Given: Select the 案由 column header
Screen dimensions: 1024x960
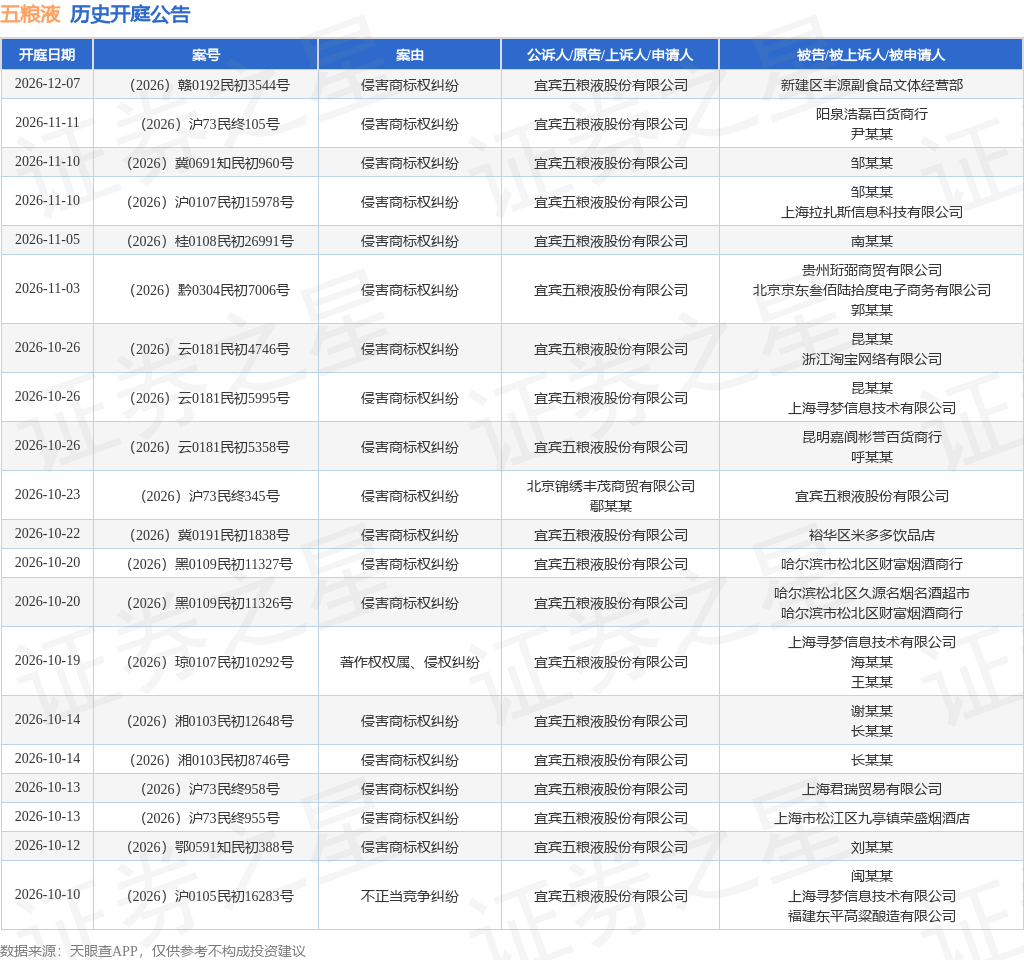Looking at the screenshot, I should tap(409, 55).
